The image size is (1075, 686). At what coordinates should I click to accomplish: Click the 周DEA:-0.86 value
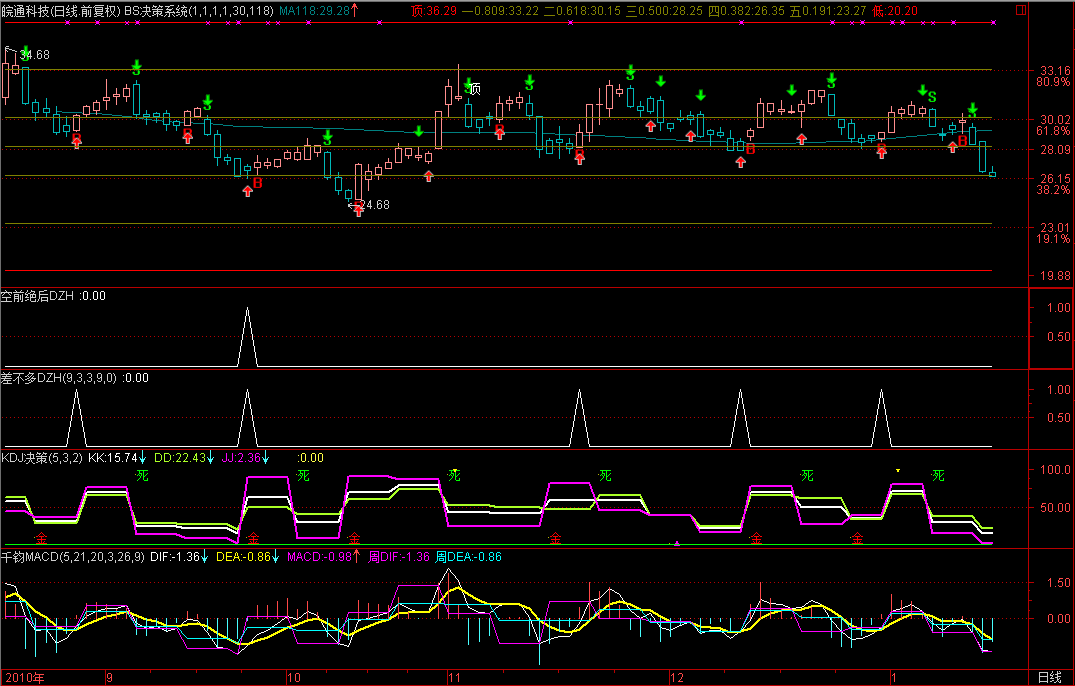coord(468,556)
